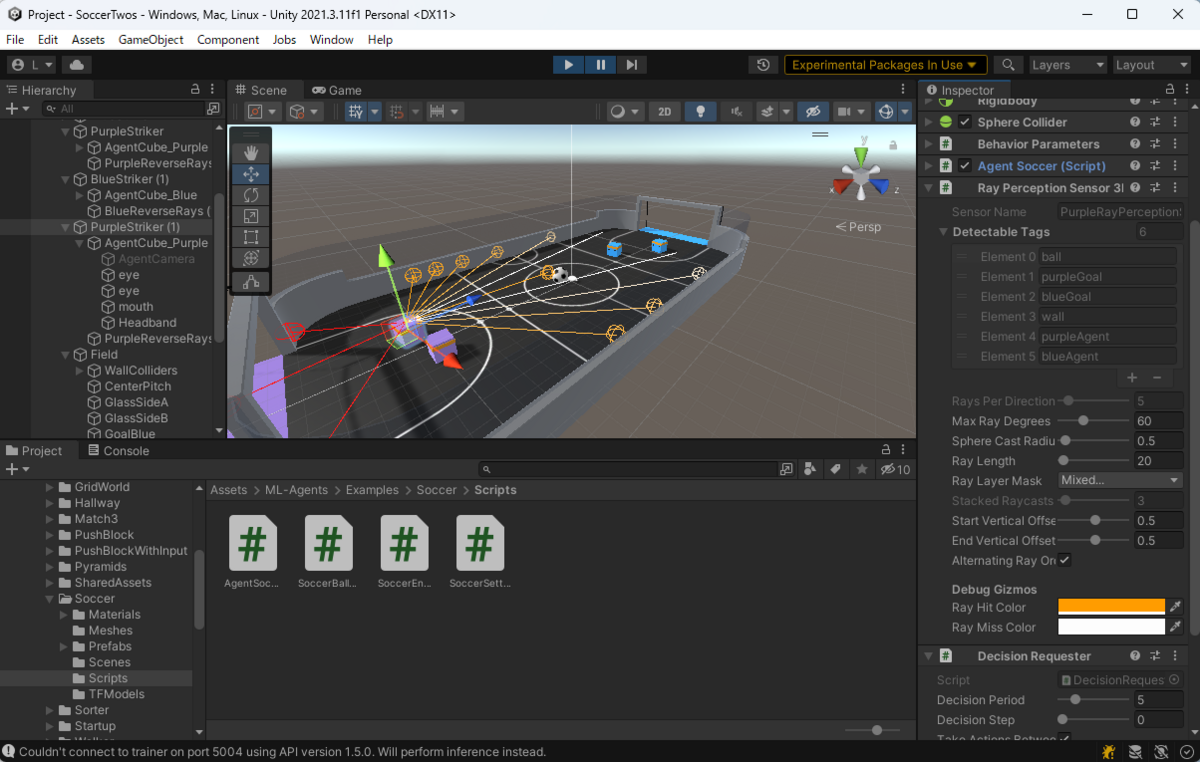Click the Play button
The width and height of the screenshot is (1200, 762).
click(568, 65)
